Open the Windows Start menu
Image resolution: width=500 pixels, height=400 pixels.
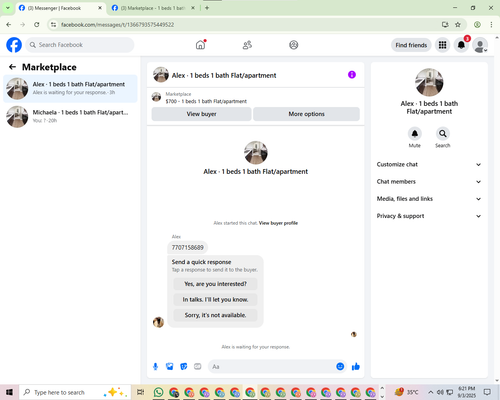point(9,392)
